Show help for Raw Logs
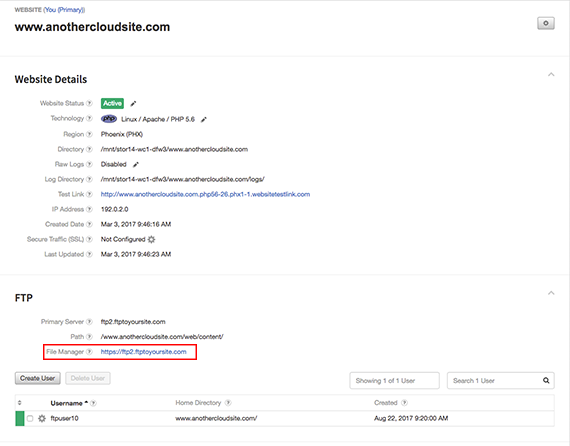Image resolution: width=570 pixels, height=446 pixels. coord(89,164)
